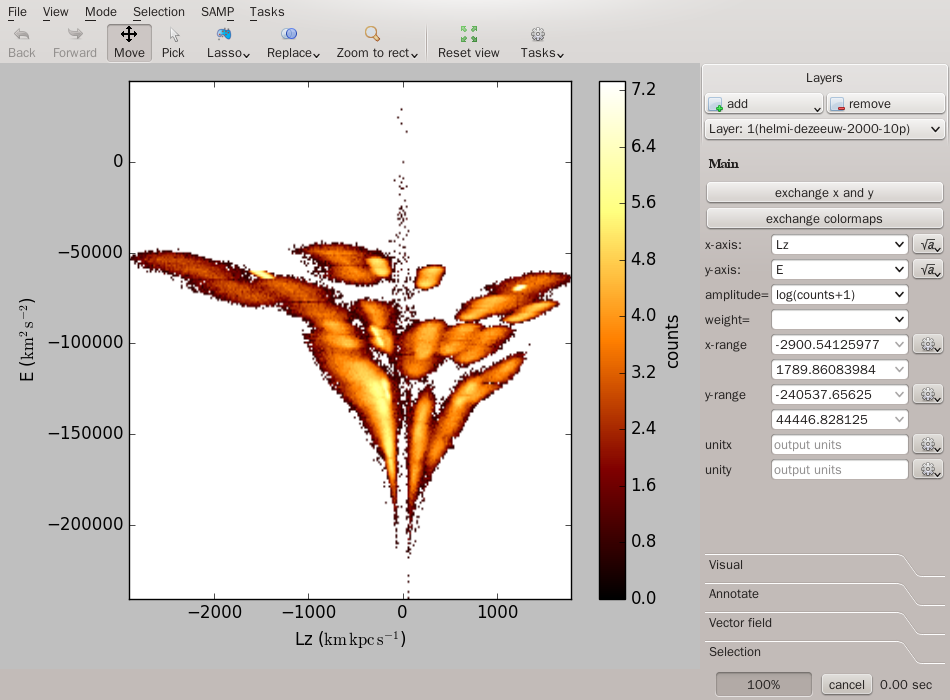Switch to the Vector field tab

(x=741, y=623)
